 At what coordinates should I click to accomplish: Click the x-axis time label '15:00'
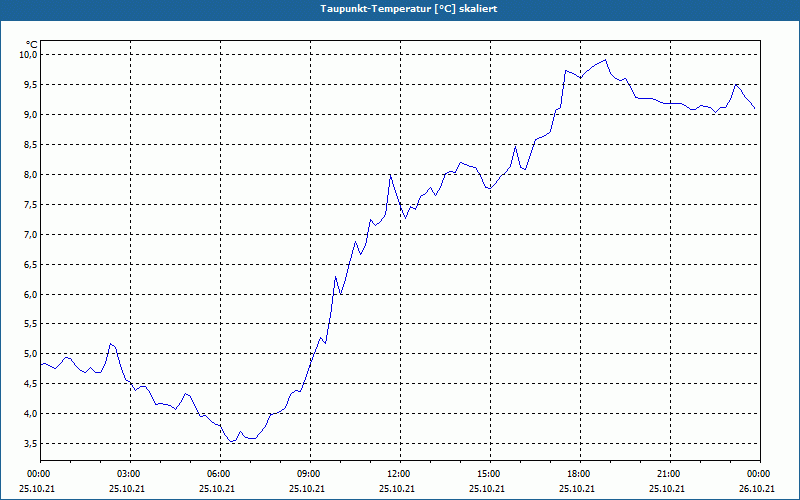pos(489,474)
